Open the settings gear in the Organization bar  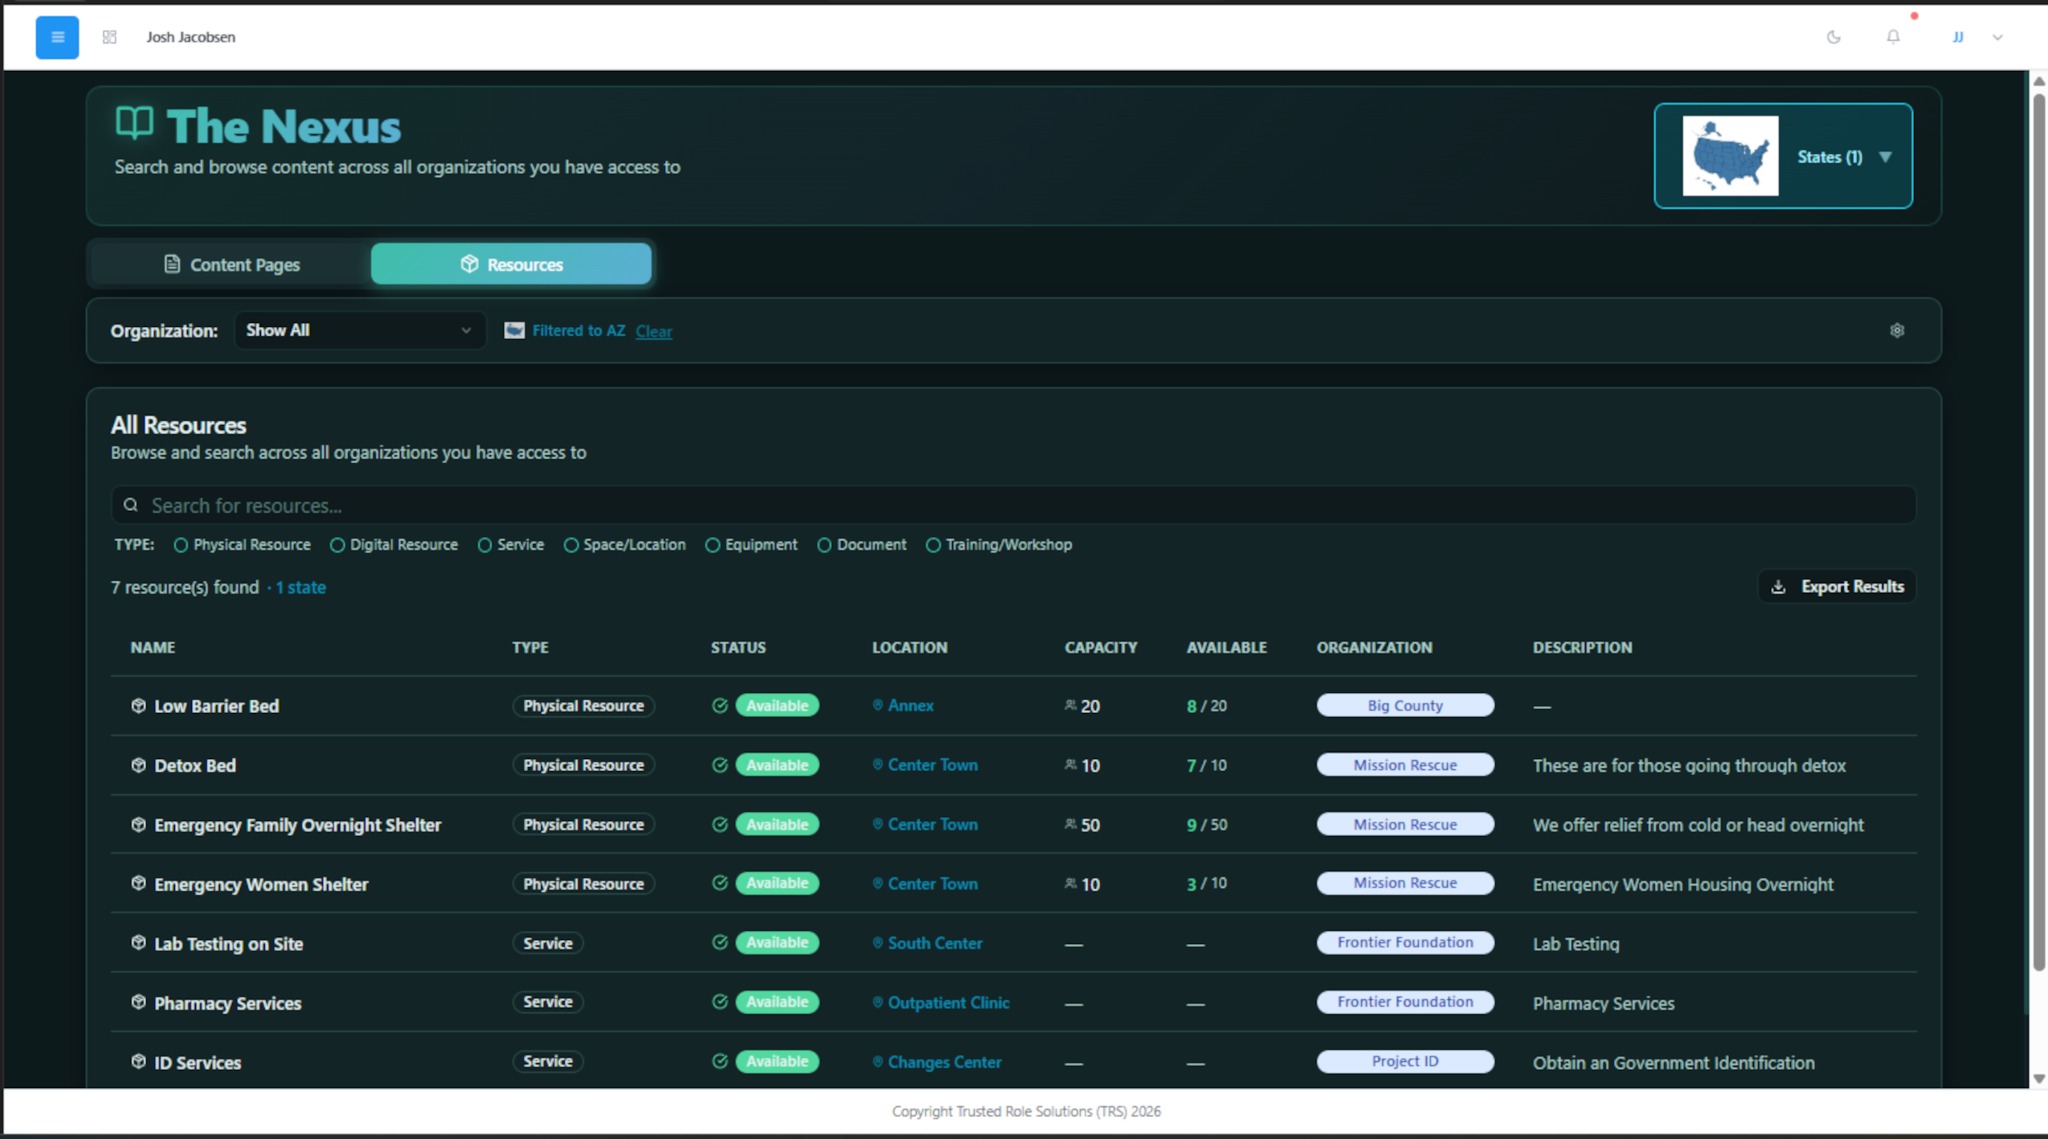[x=1897, y=330]
